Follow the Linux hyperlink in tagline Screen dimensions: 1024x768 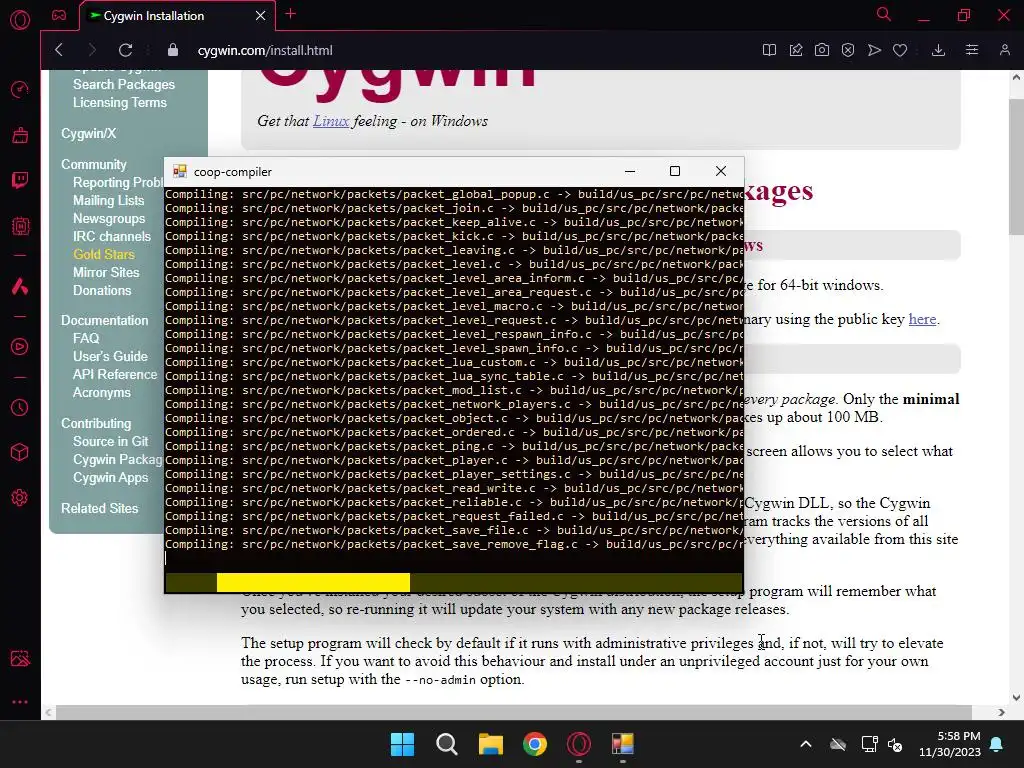pos(331,121)
